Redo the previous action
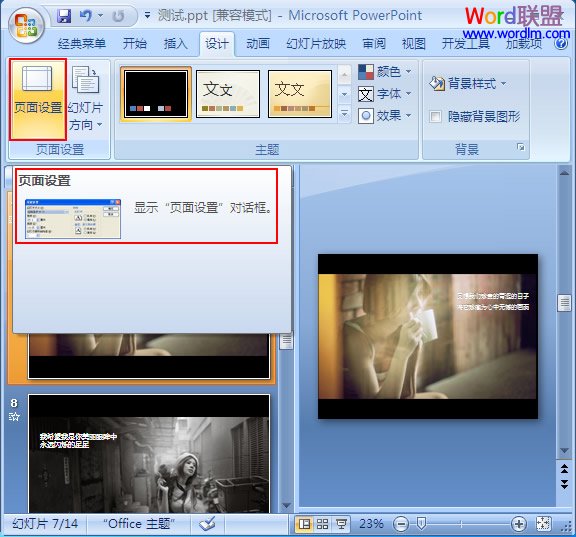Screen dimensions: 576x537 [118, 16]
